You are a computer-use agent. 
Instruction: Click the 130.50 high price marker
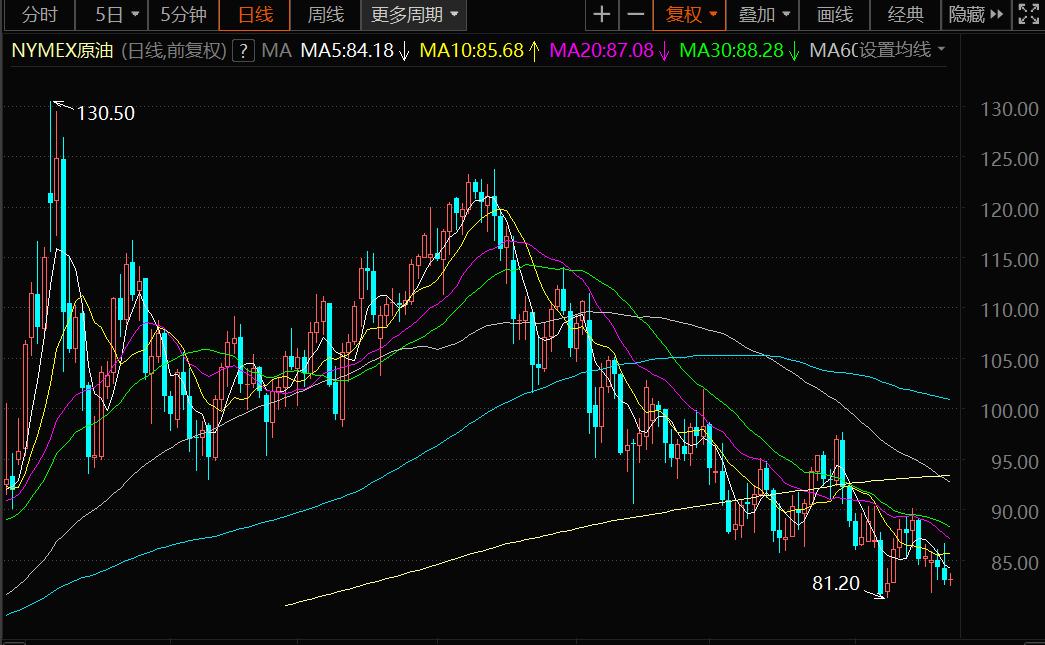105,113
